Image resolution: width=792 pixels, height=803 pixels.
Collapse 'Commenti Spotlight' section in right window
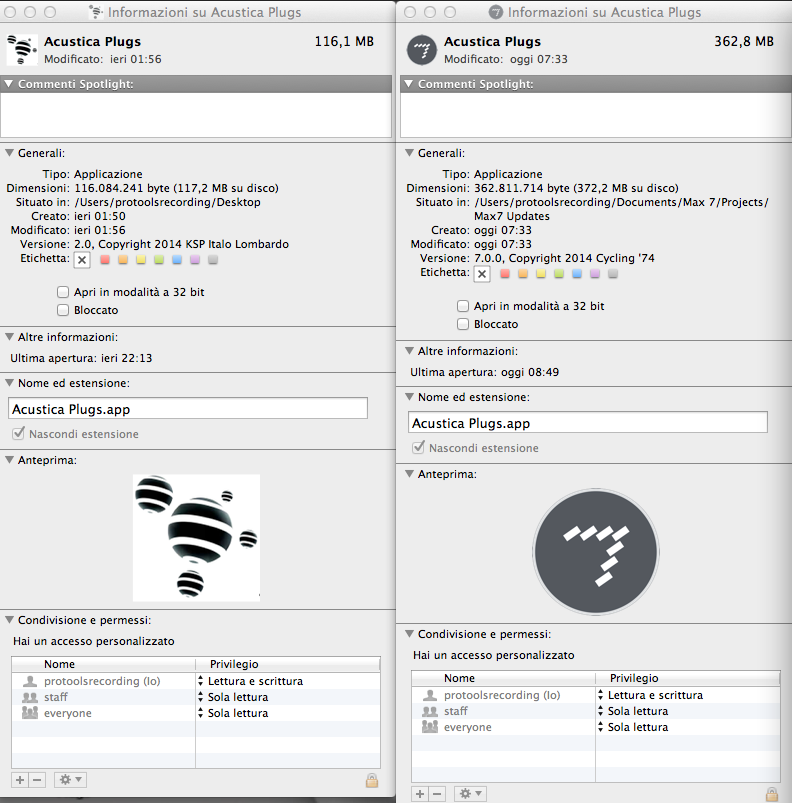(x=409, y=83)
